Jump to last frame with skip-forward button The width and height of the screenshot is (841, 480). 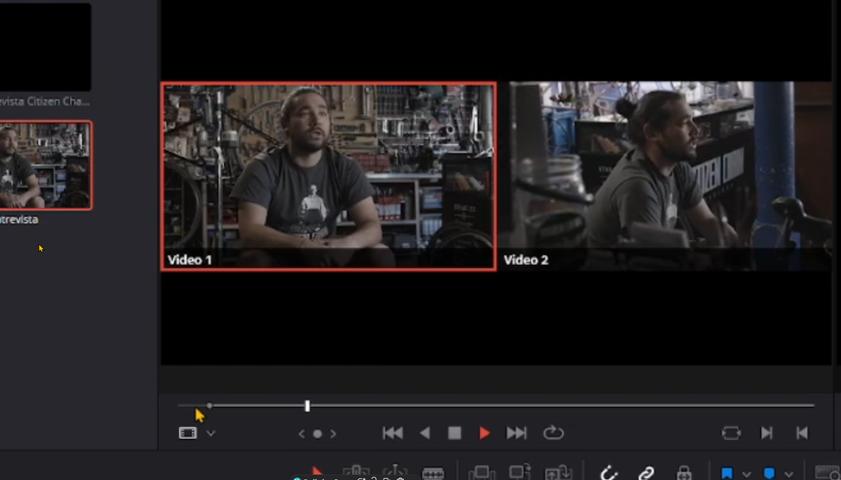click(x=516, y=433)
